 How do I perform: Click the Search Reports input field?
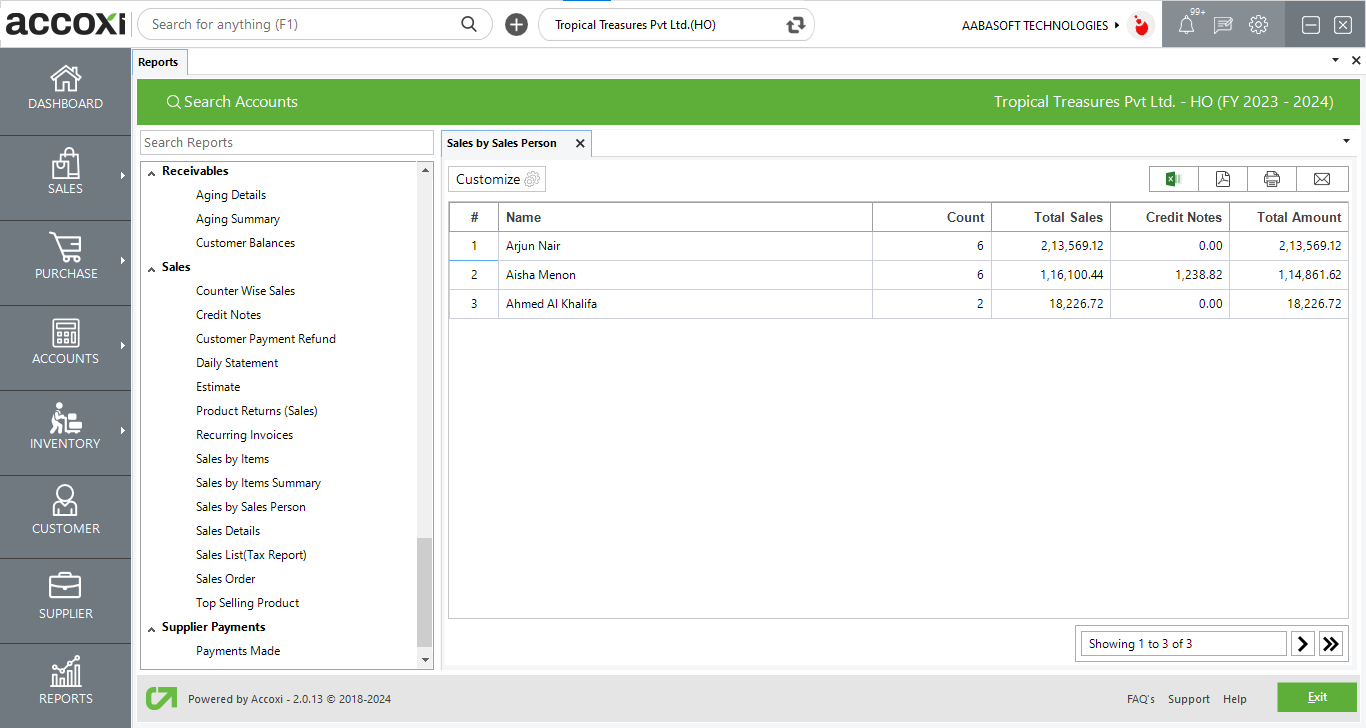286,143
